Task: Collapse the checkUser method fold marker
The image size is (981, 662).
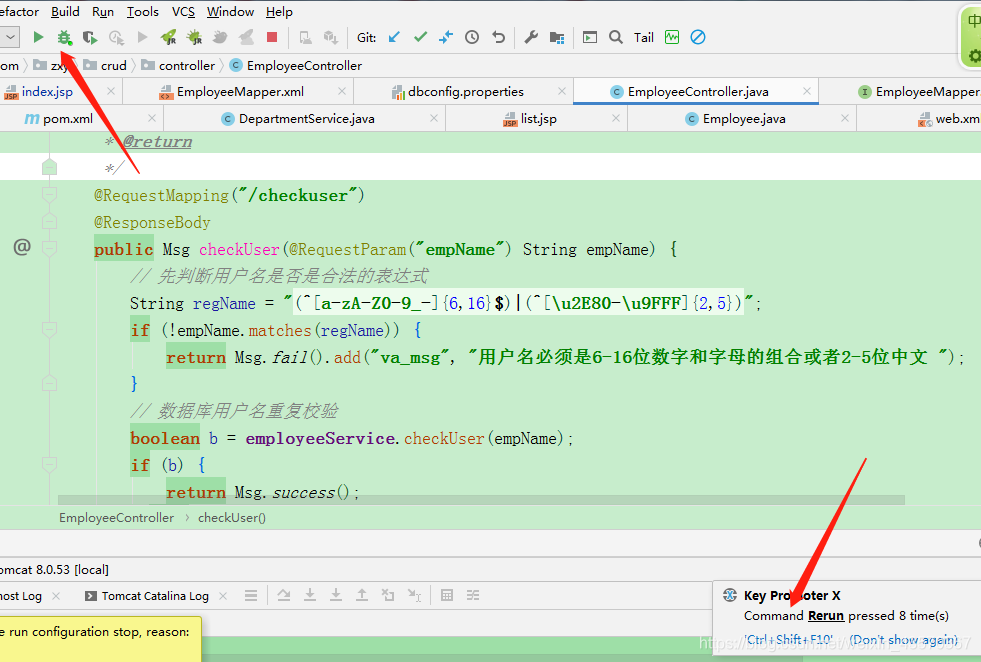Action: 49,248
